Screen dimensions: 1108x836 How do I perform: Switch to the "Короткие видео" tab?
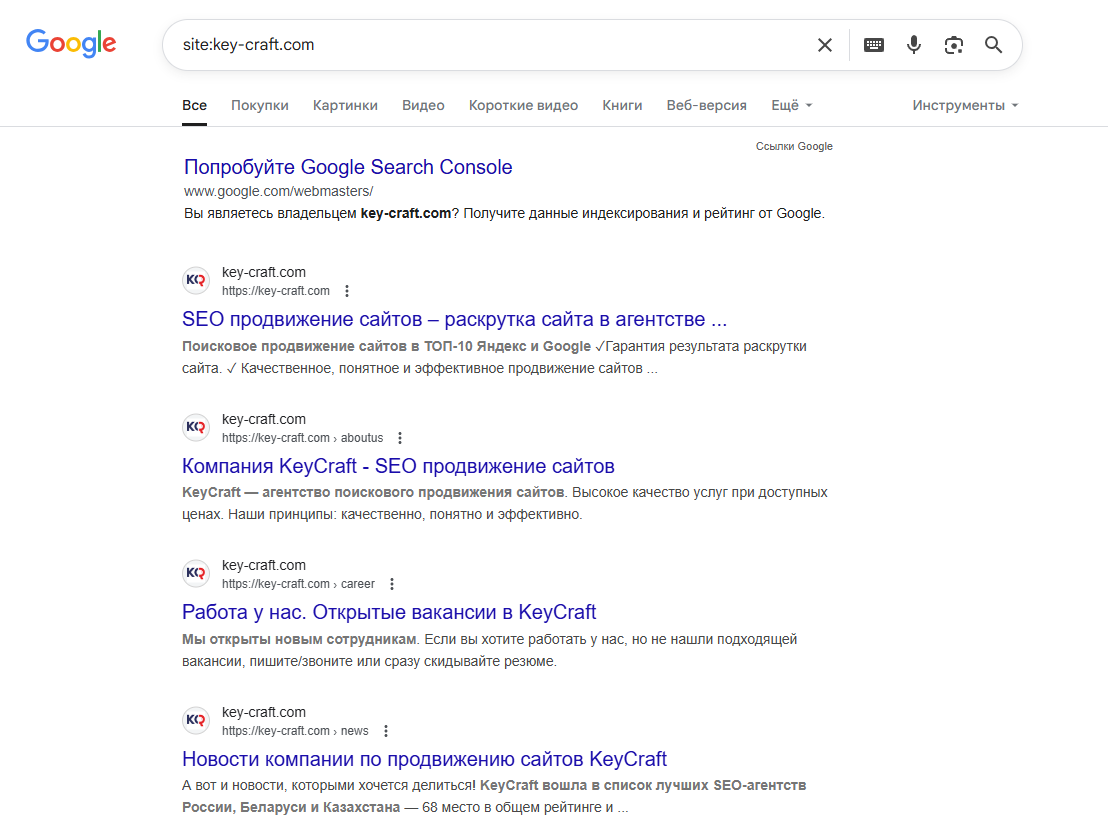tap(523, 105)
